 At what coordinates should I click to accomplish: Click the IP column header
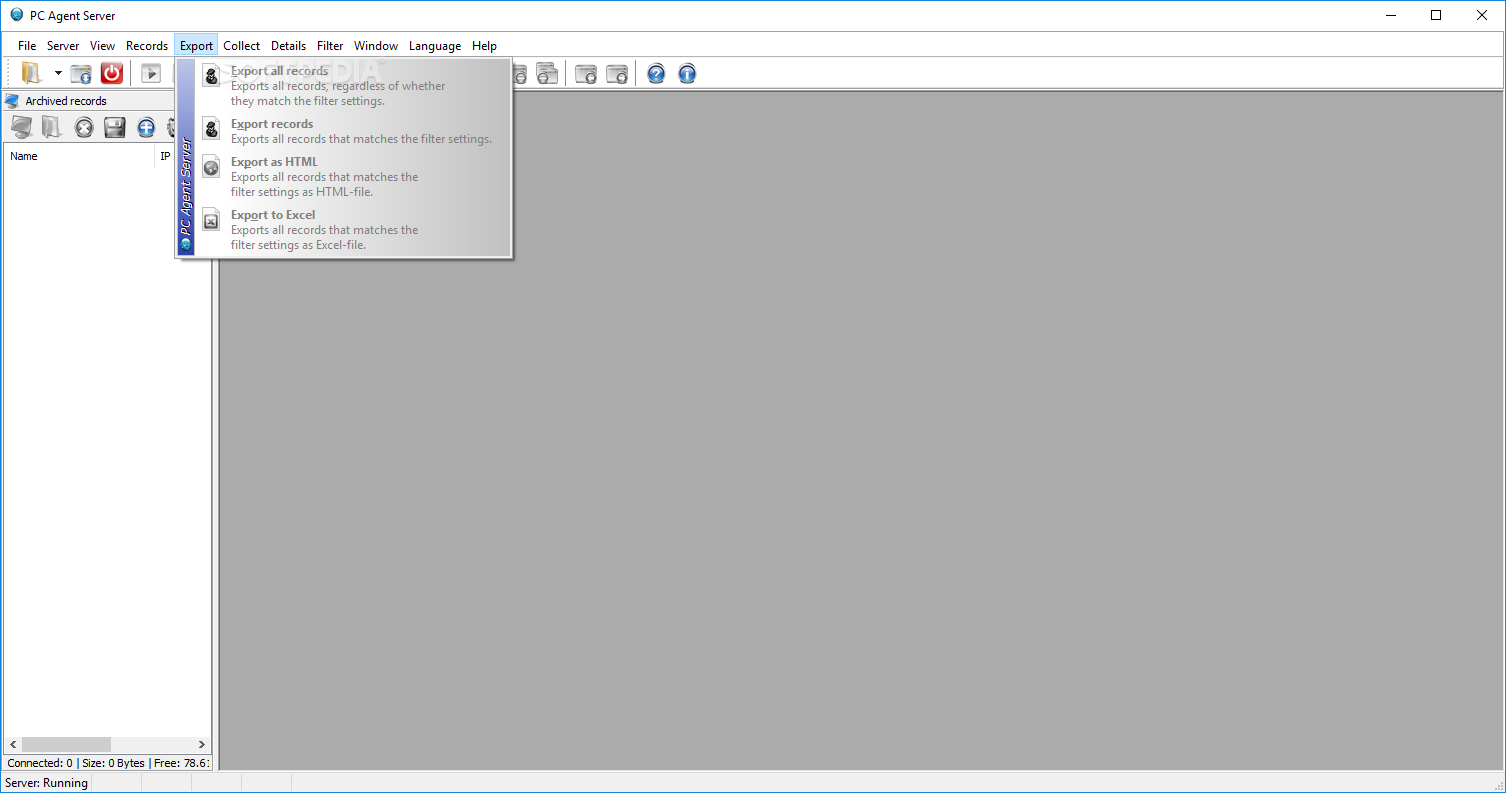point(166,156)
